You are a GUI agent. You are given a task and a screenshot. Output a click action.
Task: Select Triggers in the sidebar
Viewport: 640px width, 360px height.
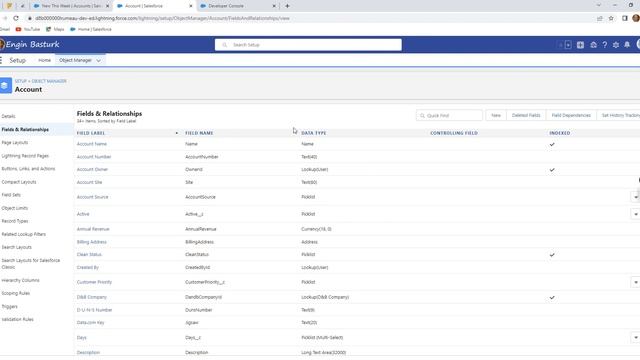point(9,307)
